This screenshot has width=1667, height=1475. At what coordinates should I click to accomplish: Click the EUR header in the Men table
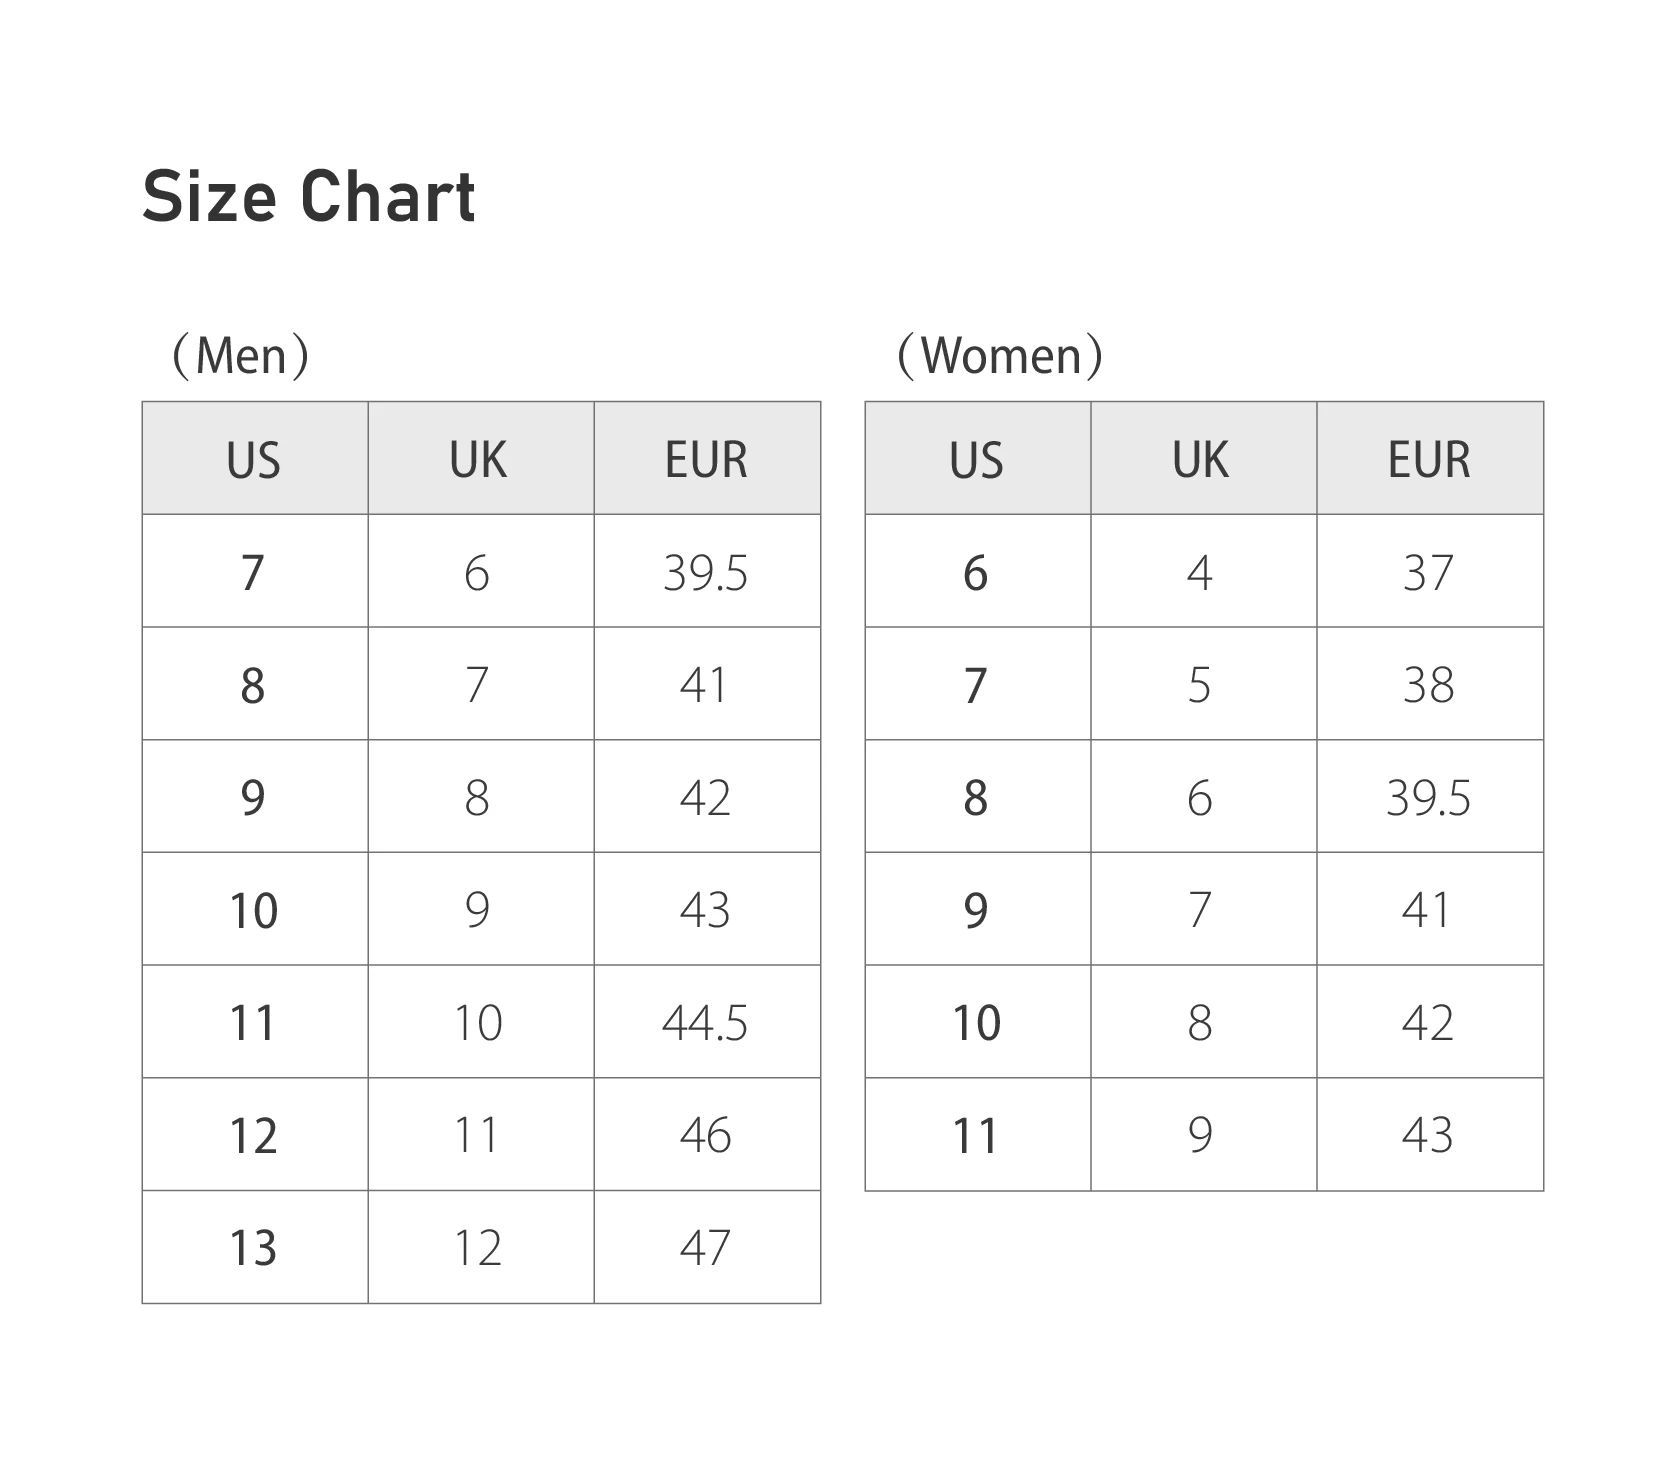[706, 460]
